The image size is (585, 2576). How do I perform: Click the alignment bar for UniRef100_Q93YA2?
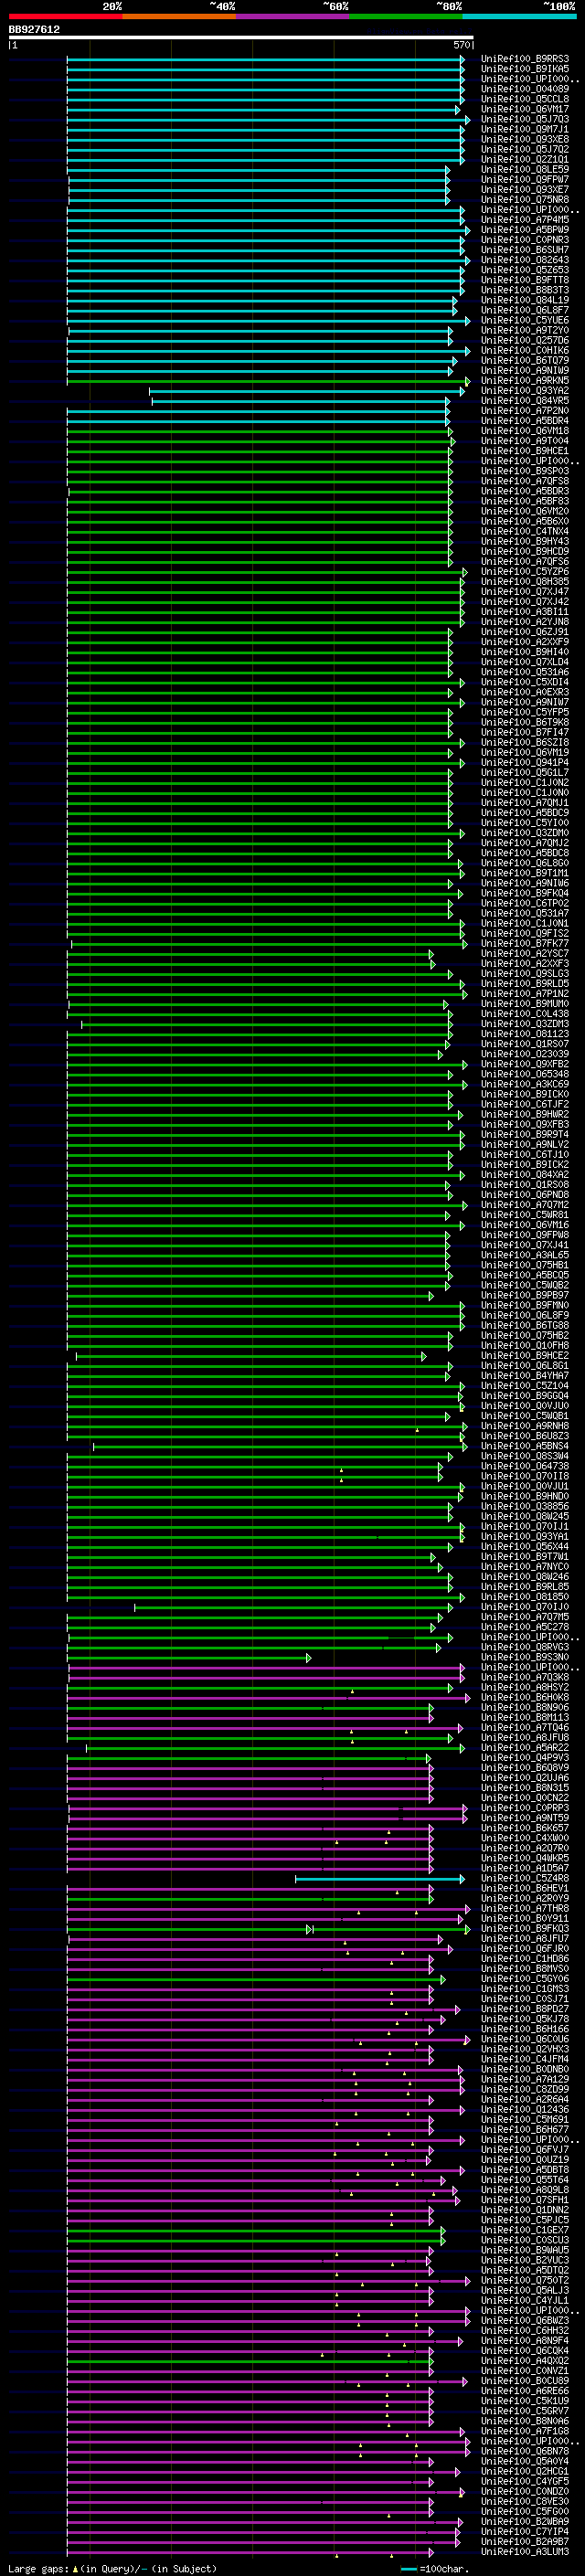pos(307,391)
